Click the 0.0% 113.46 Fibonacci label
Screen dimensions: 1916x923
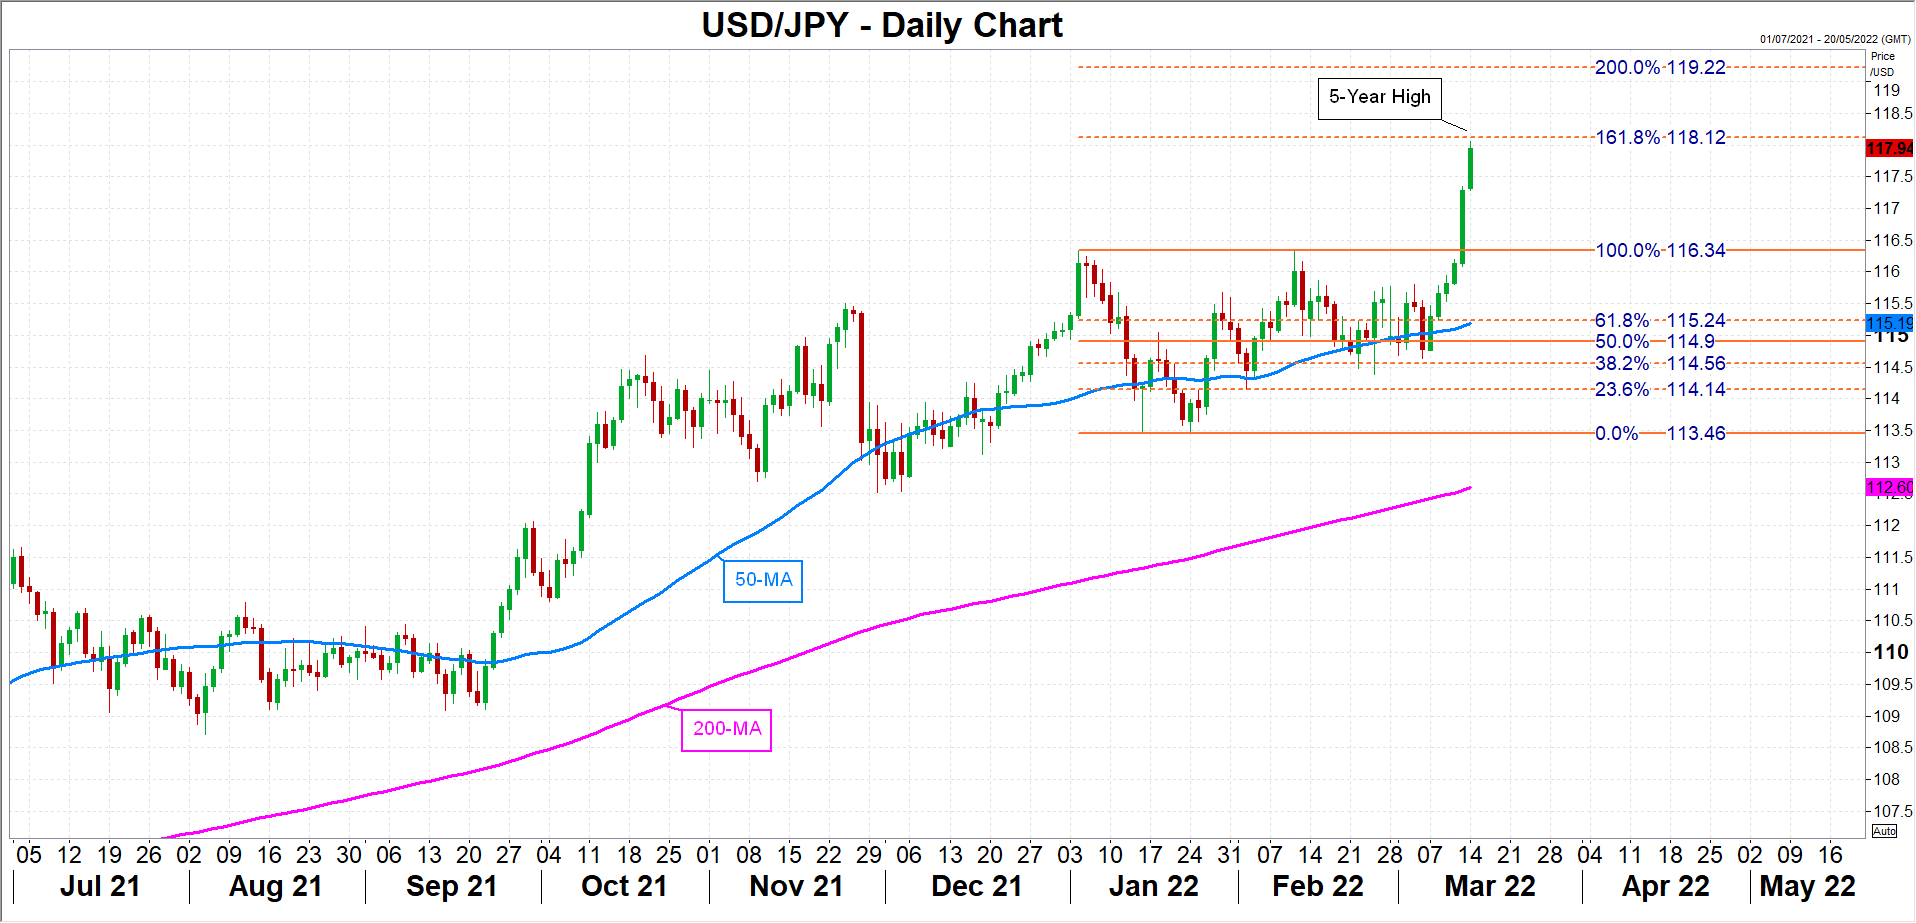(x=1660, y=433)
